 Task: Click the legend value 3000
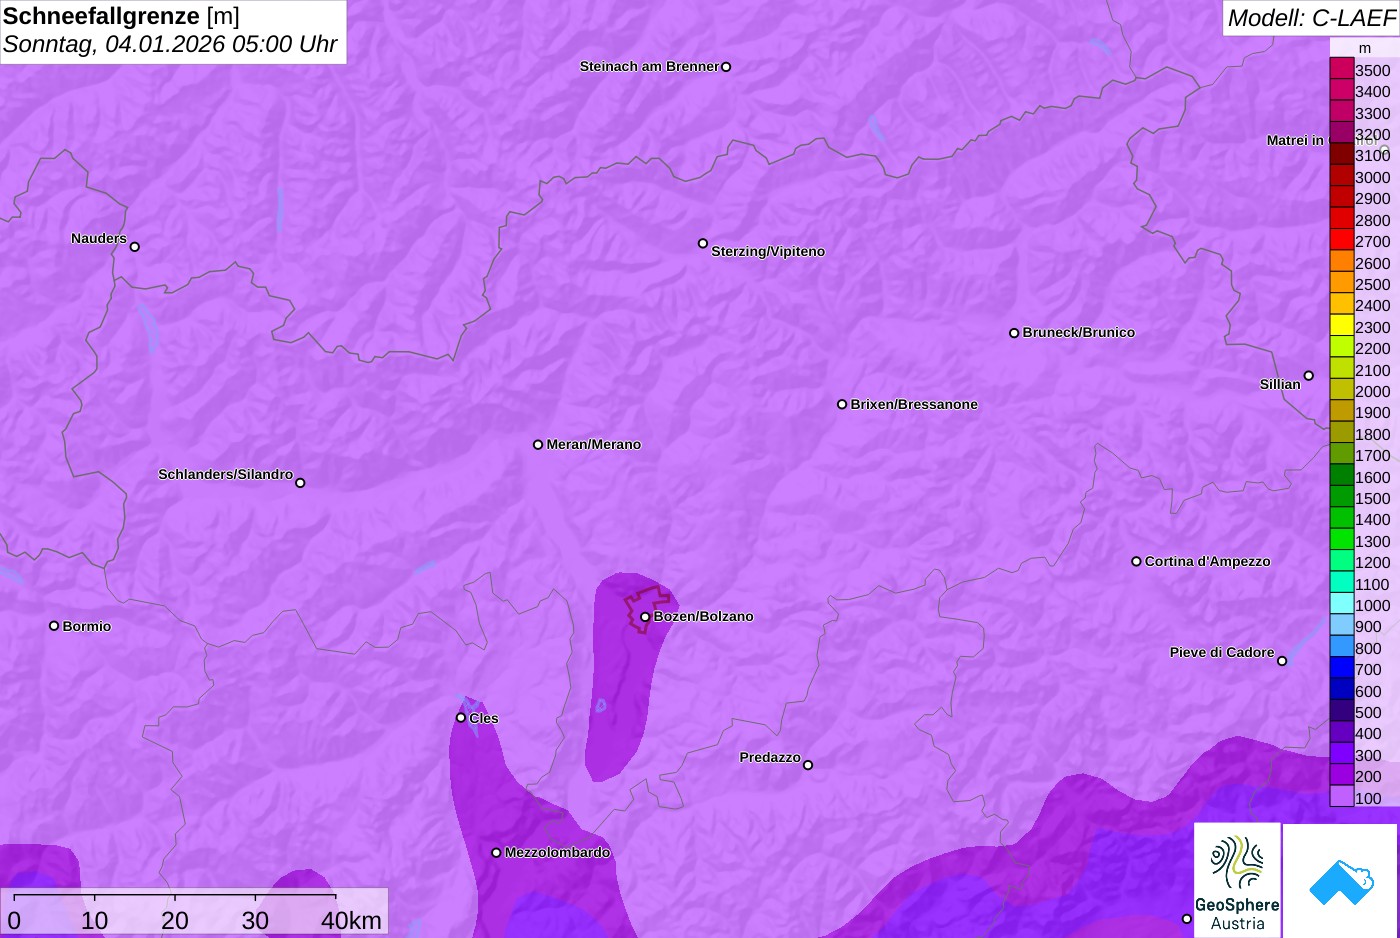[1373, 177]
